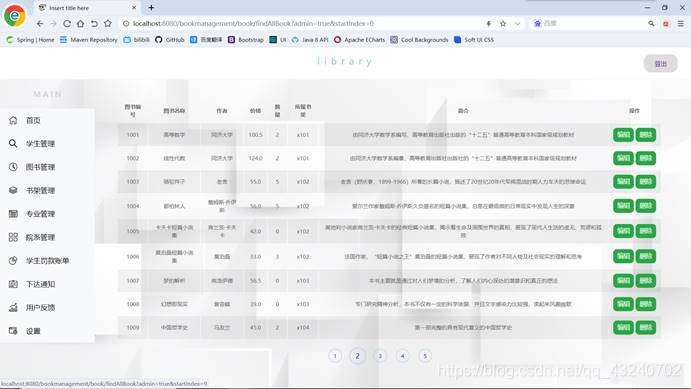Expand the address bar dropdown arrow
The width and height of the screenshot is (691, 389).
coord(517,23)
